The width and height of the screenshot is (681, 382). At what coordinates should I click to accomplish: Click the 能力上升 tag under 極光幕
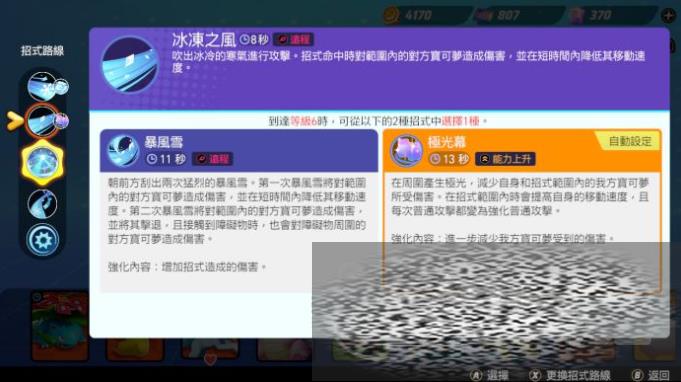pos(505,159)
